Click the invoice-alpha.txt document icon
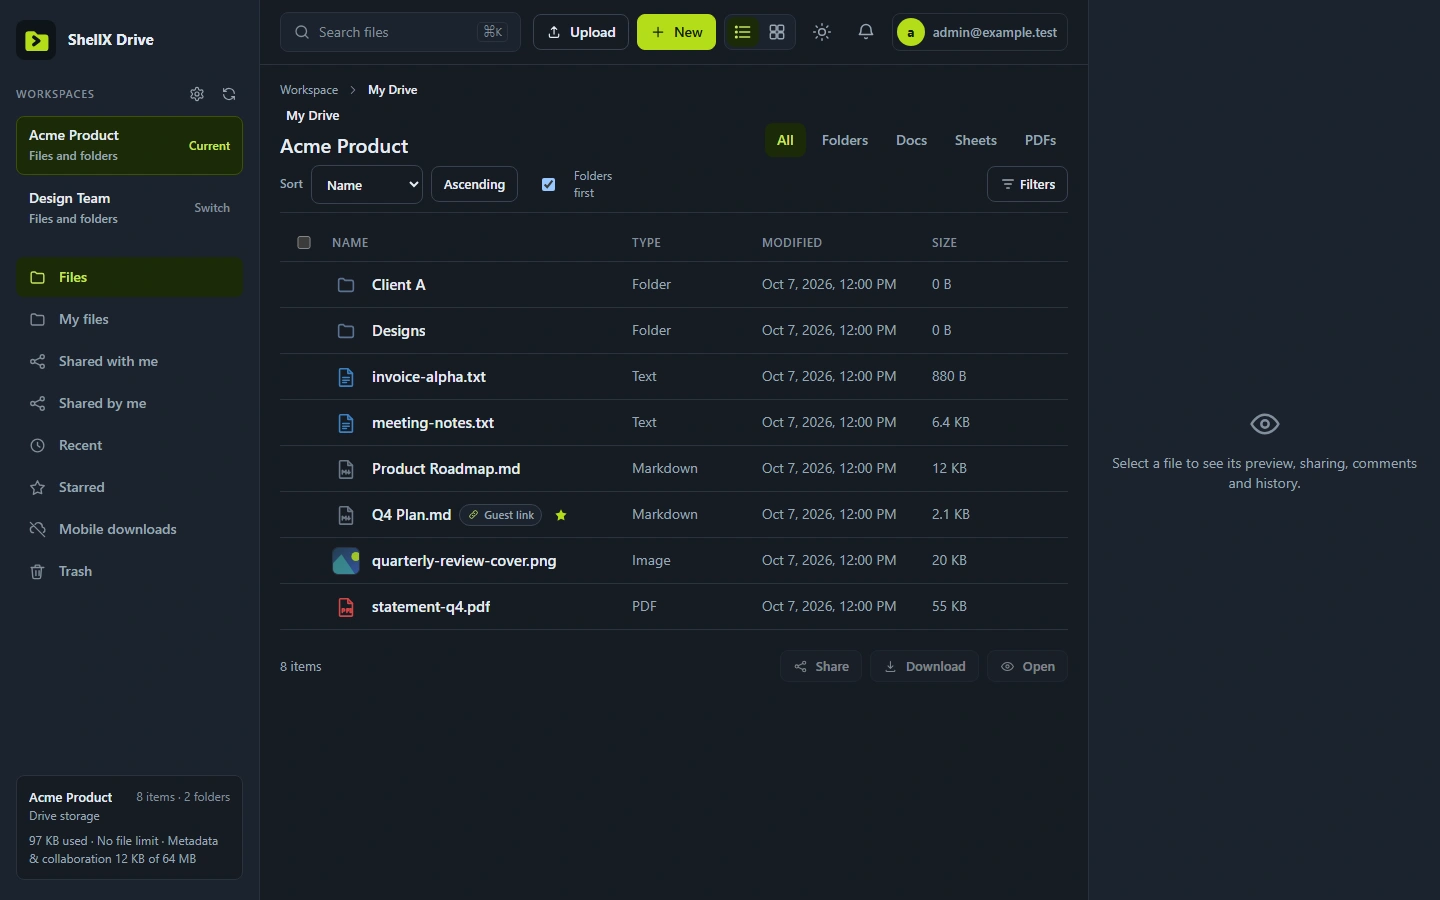 click(x=346, y=377)
